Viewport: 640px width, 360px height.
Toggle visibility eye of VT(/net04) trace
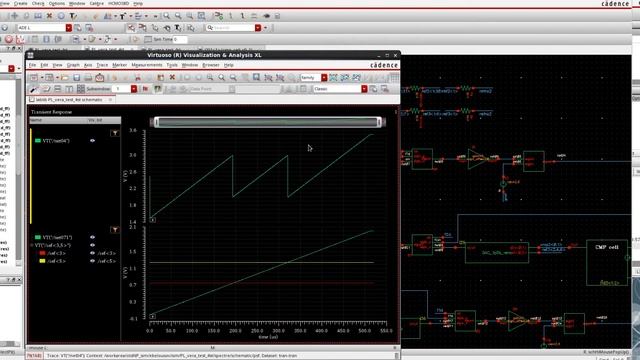tap(93, 140)
